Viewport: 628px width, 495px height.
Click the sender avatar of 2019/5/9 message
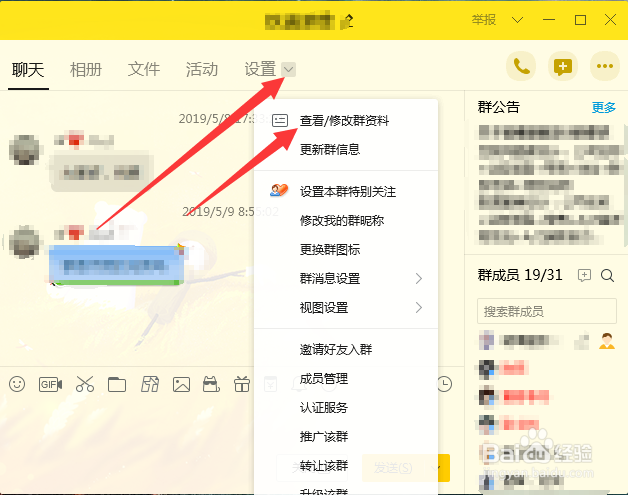click(24, 242)
